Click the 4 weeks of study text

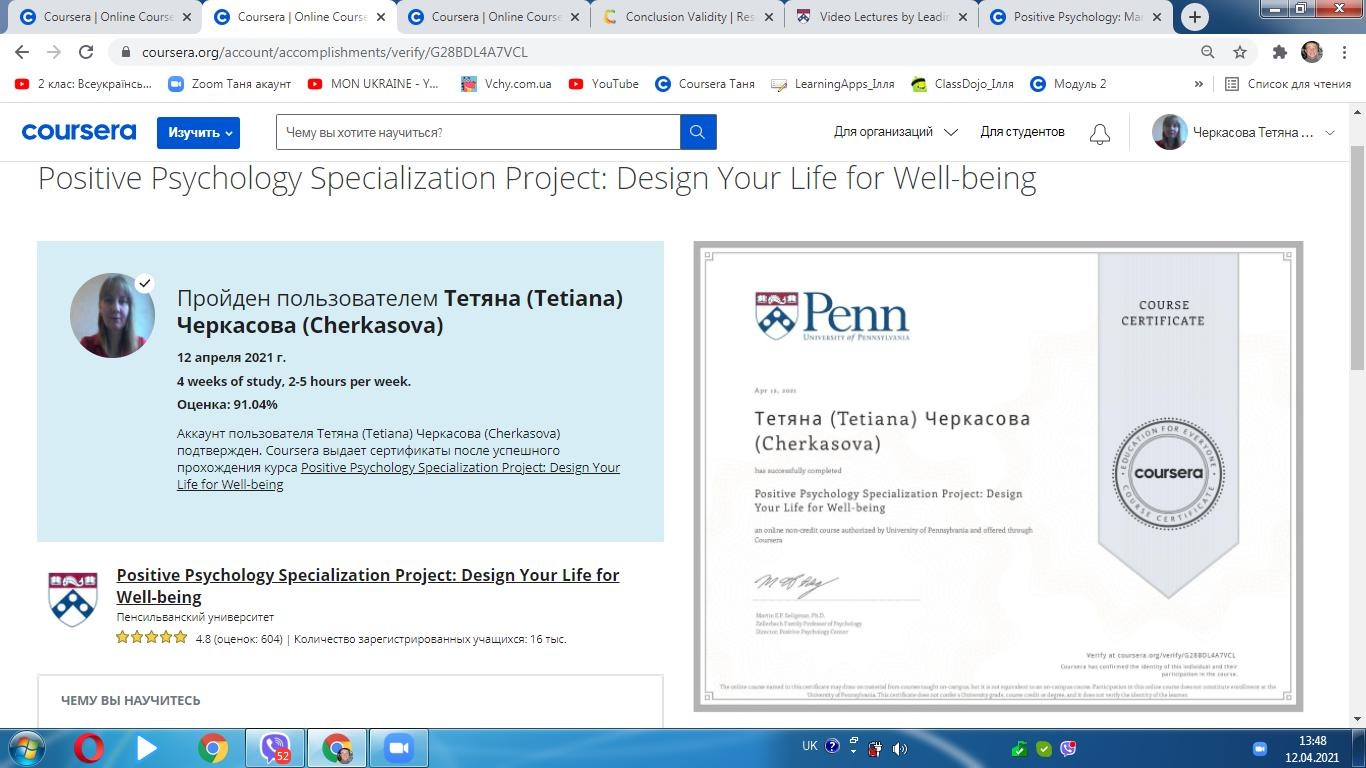click(294, 381)
